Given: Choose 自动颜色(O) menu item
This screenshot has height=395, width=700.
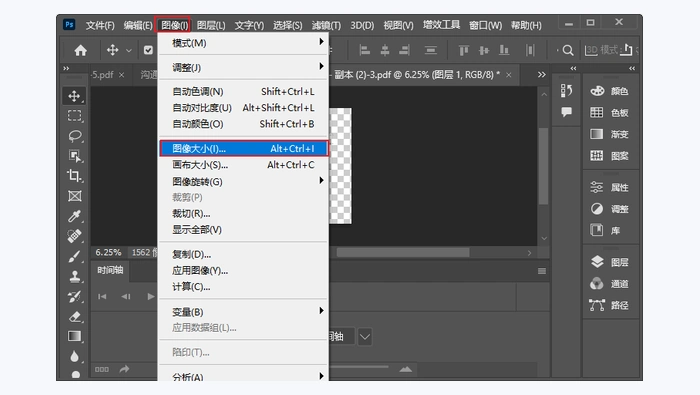Looking at the screenshot, I should point(243,124).
